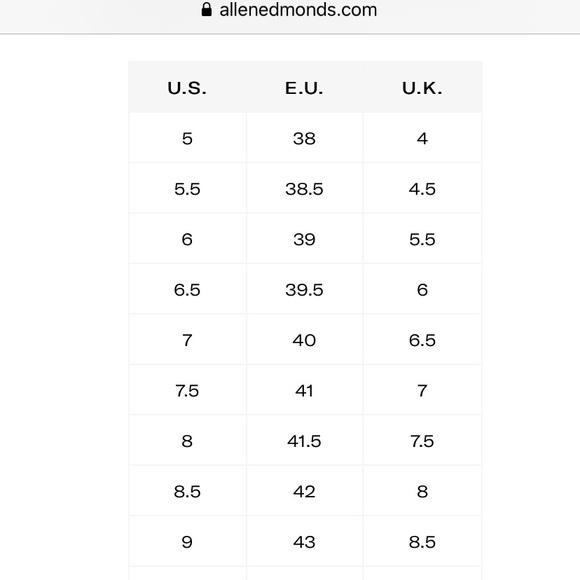The image size is (580, 580).
Task: Select the E.U. size 43 cell
Action: pyautogui.click(x=304, y=542)
